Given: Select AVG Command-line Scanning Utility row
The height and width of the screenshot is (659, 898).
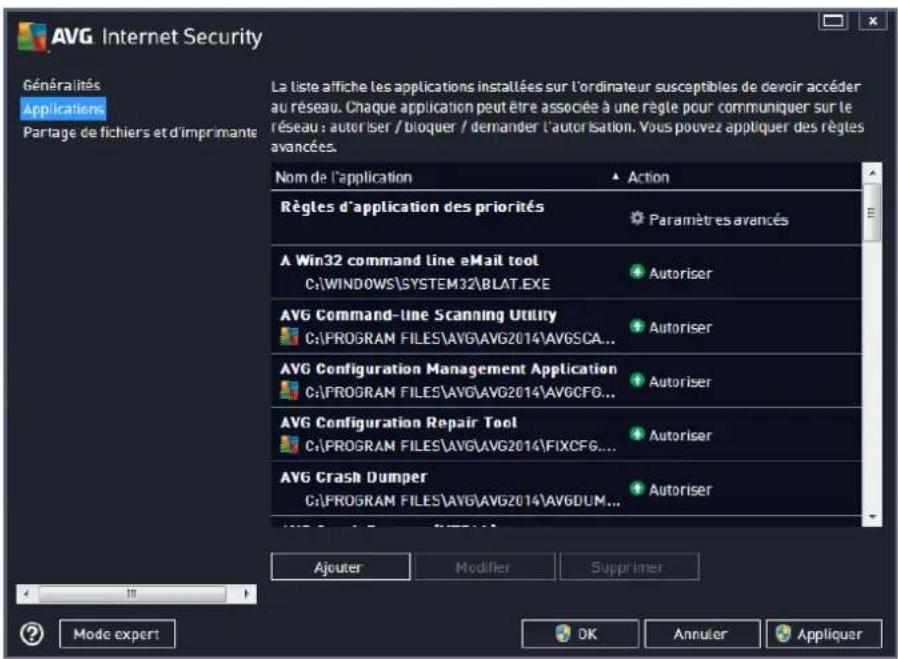Looking at the screenshot, I should (566, 327).
